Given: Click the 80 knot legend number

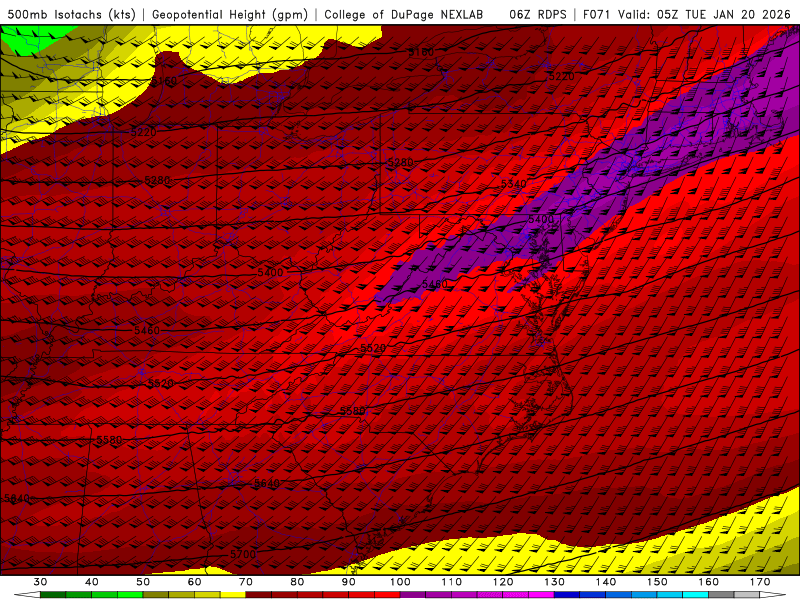Looking at the screenshot, I should click(x=297, y=582).
